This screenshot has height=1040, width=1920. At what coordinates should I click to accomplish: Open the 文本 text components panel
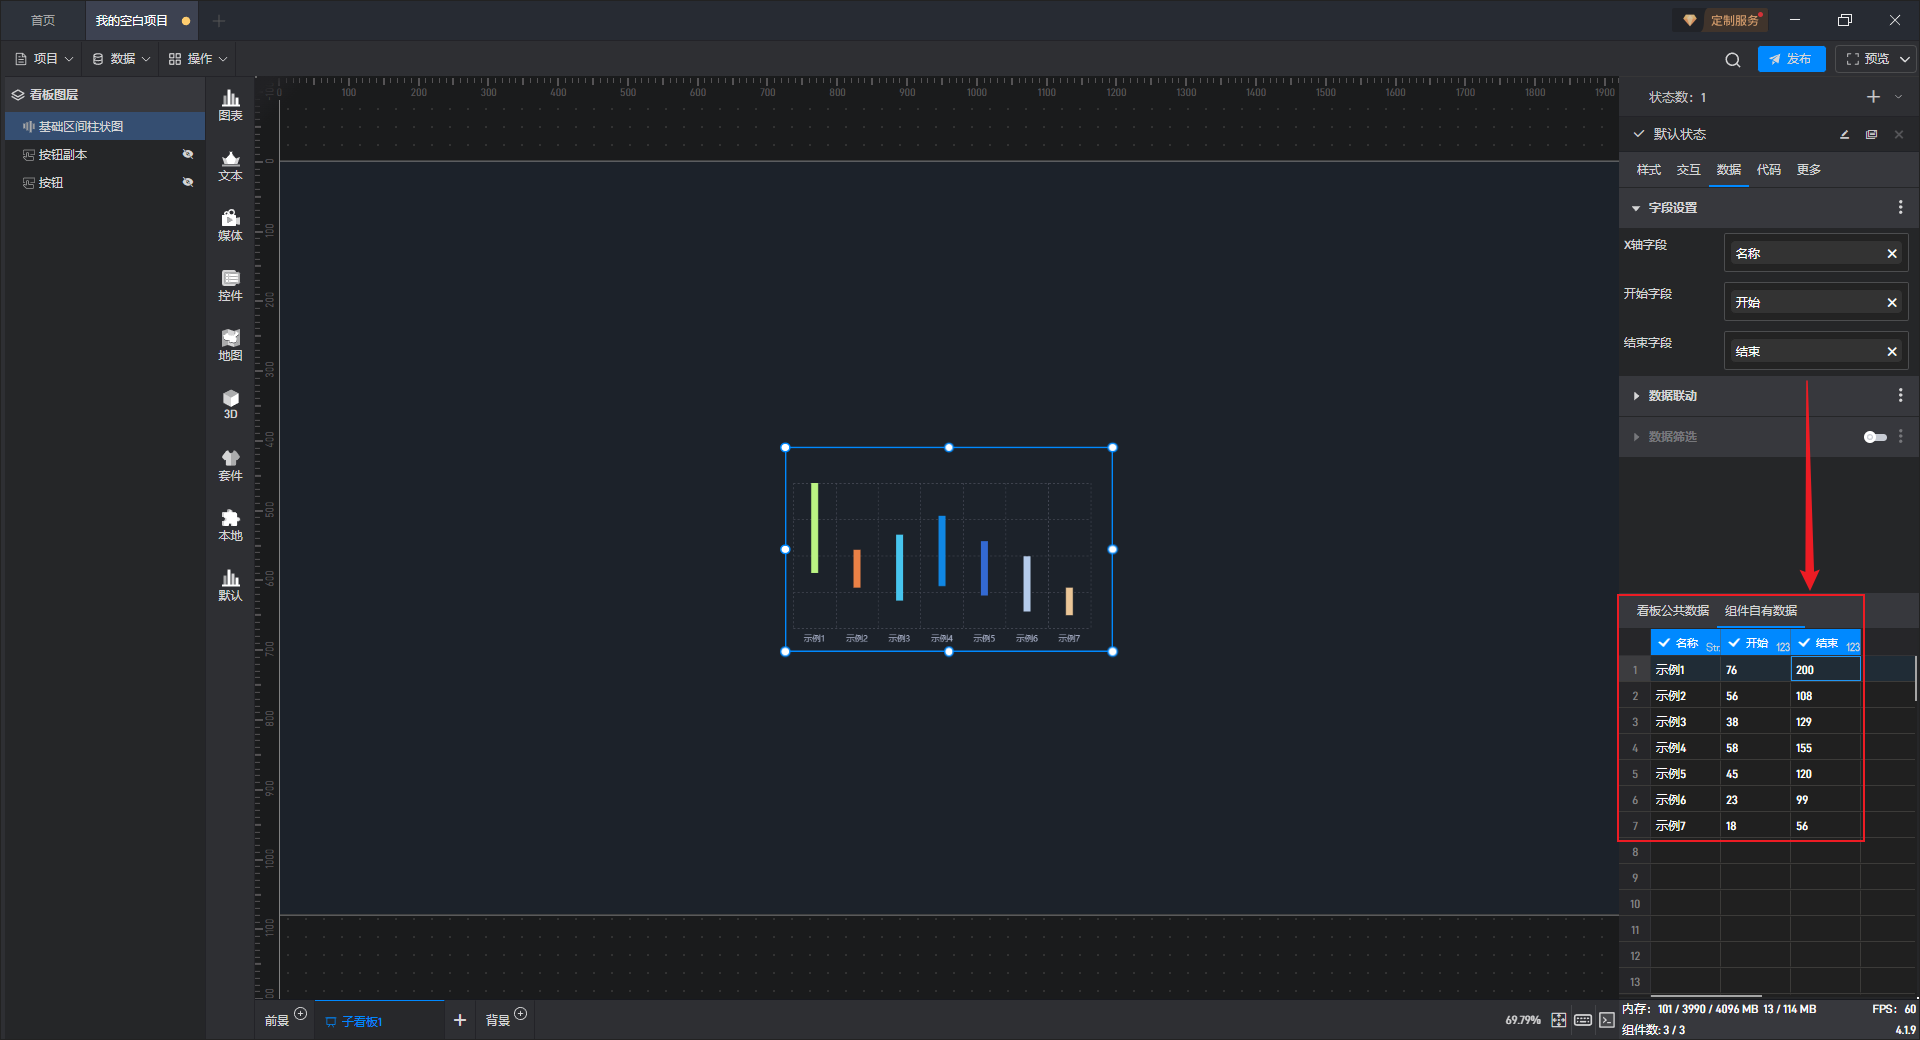point(230,165)
